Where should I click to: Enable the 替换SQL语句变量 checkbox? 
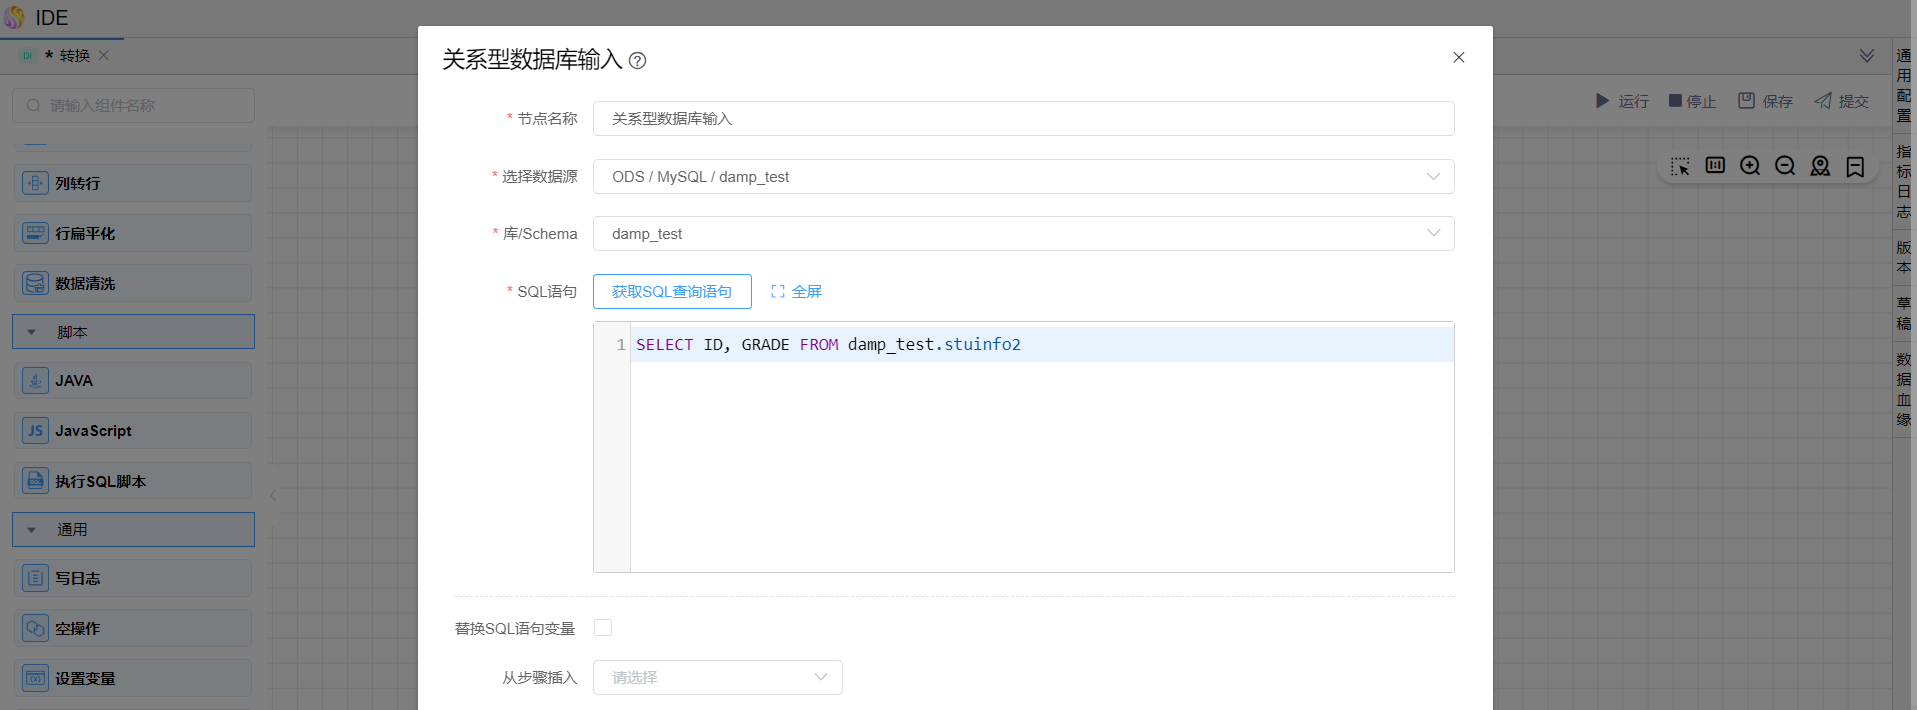603,628
